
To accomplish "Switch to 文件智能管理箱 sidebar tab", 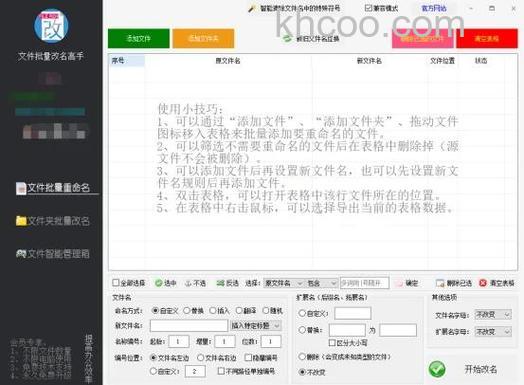I will 53,254.
